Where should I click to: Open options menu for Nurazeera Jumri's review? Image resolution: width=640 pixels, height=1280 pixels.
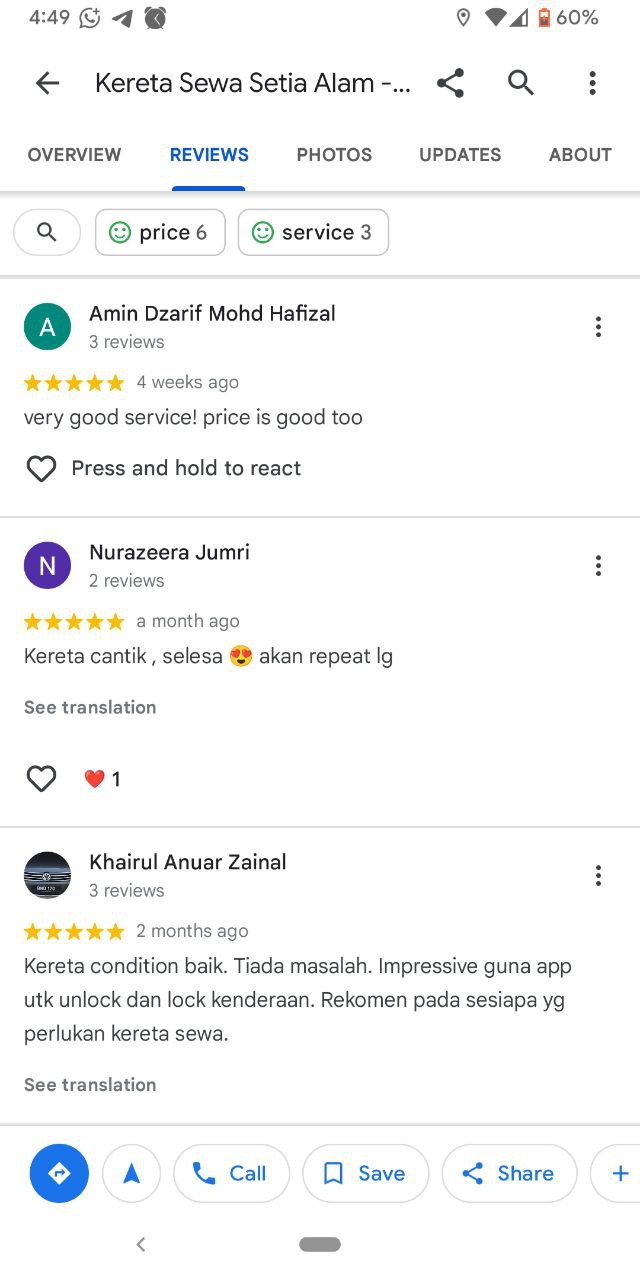point(598,566)
